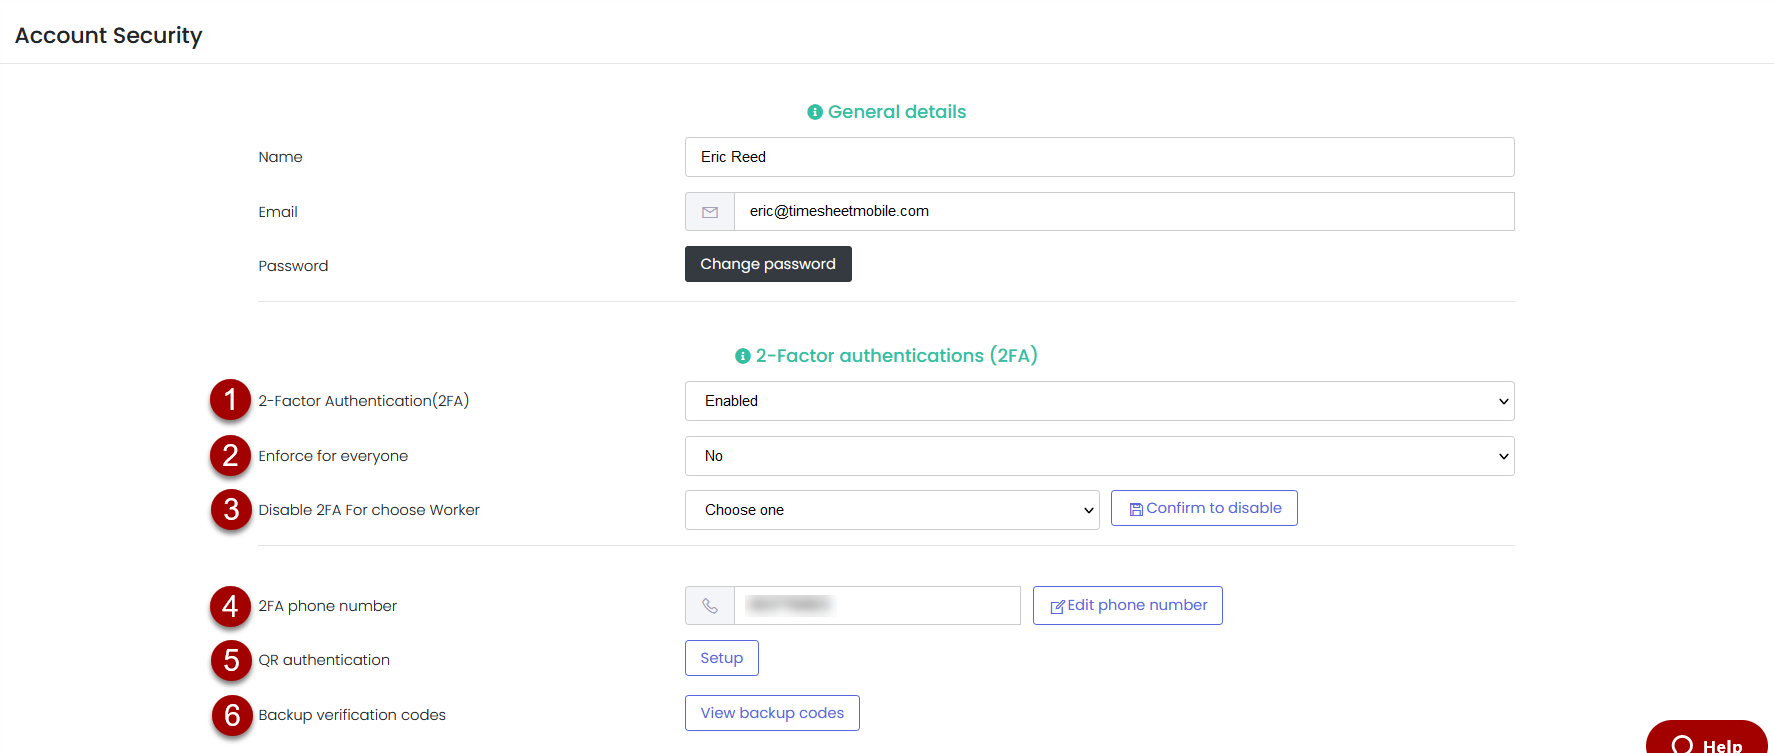
Task: Click Confirm to disable button
Action: click(1204, 508)
